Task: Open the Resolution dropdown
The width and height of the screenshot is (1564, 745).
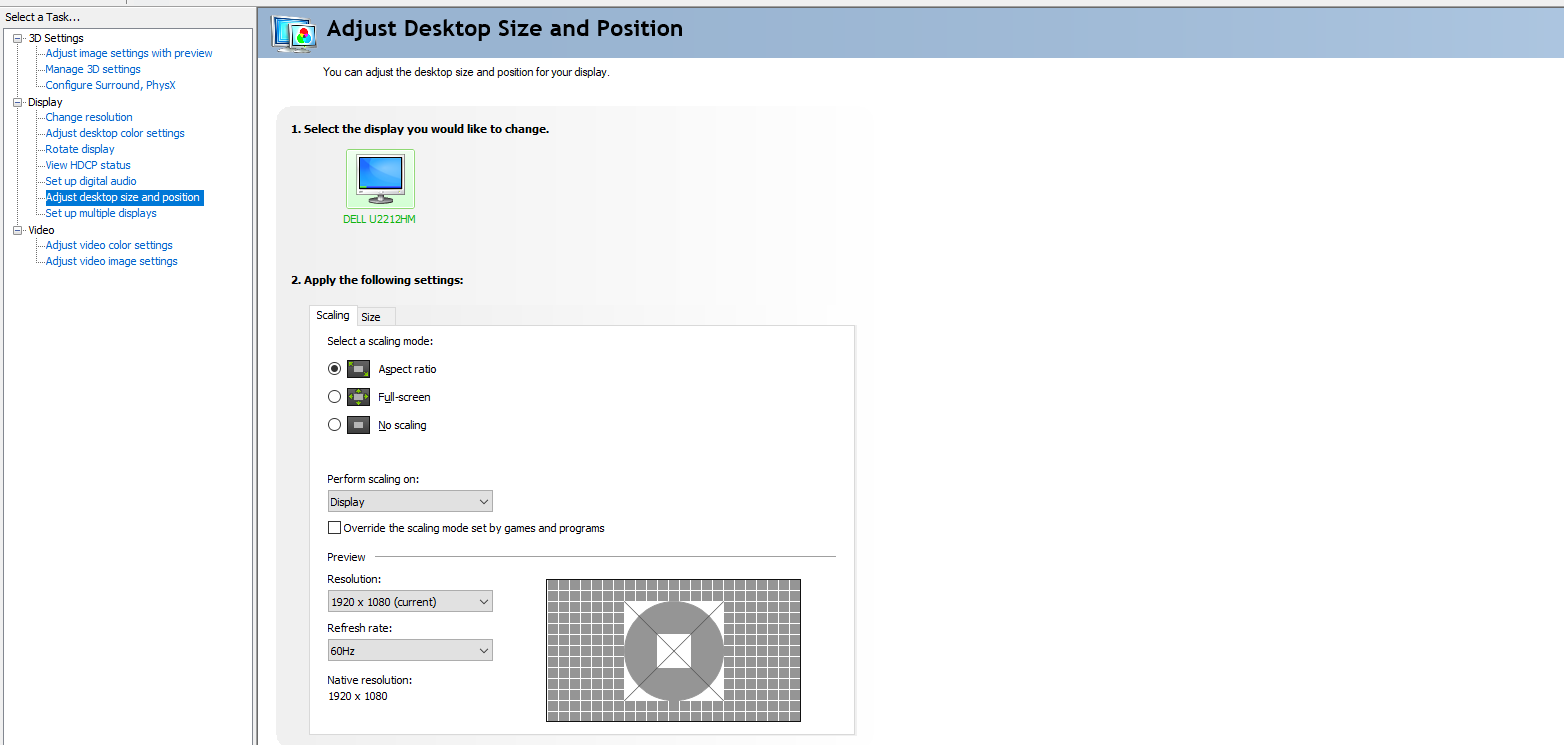Action: (x=410, y=602)
